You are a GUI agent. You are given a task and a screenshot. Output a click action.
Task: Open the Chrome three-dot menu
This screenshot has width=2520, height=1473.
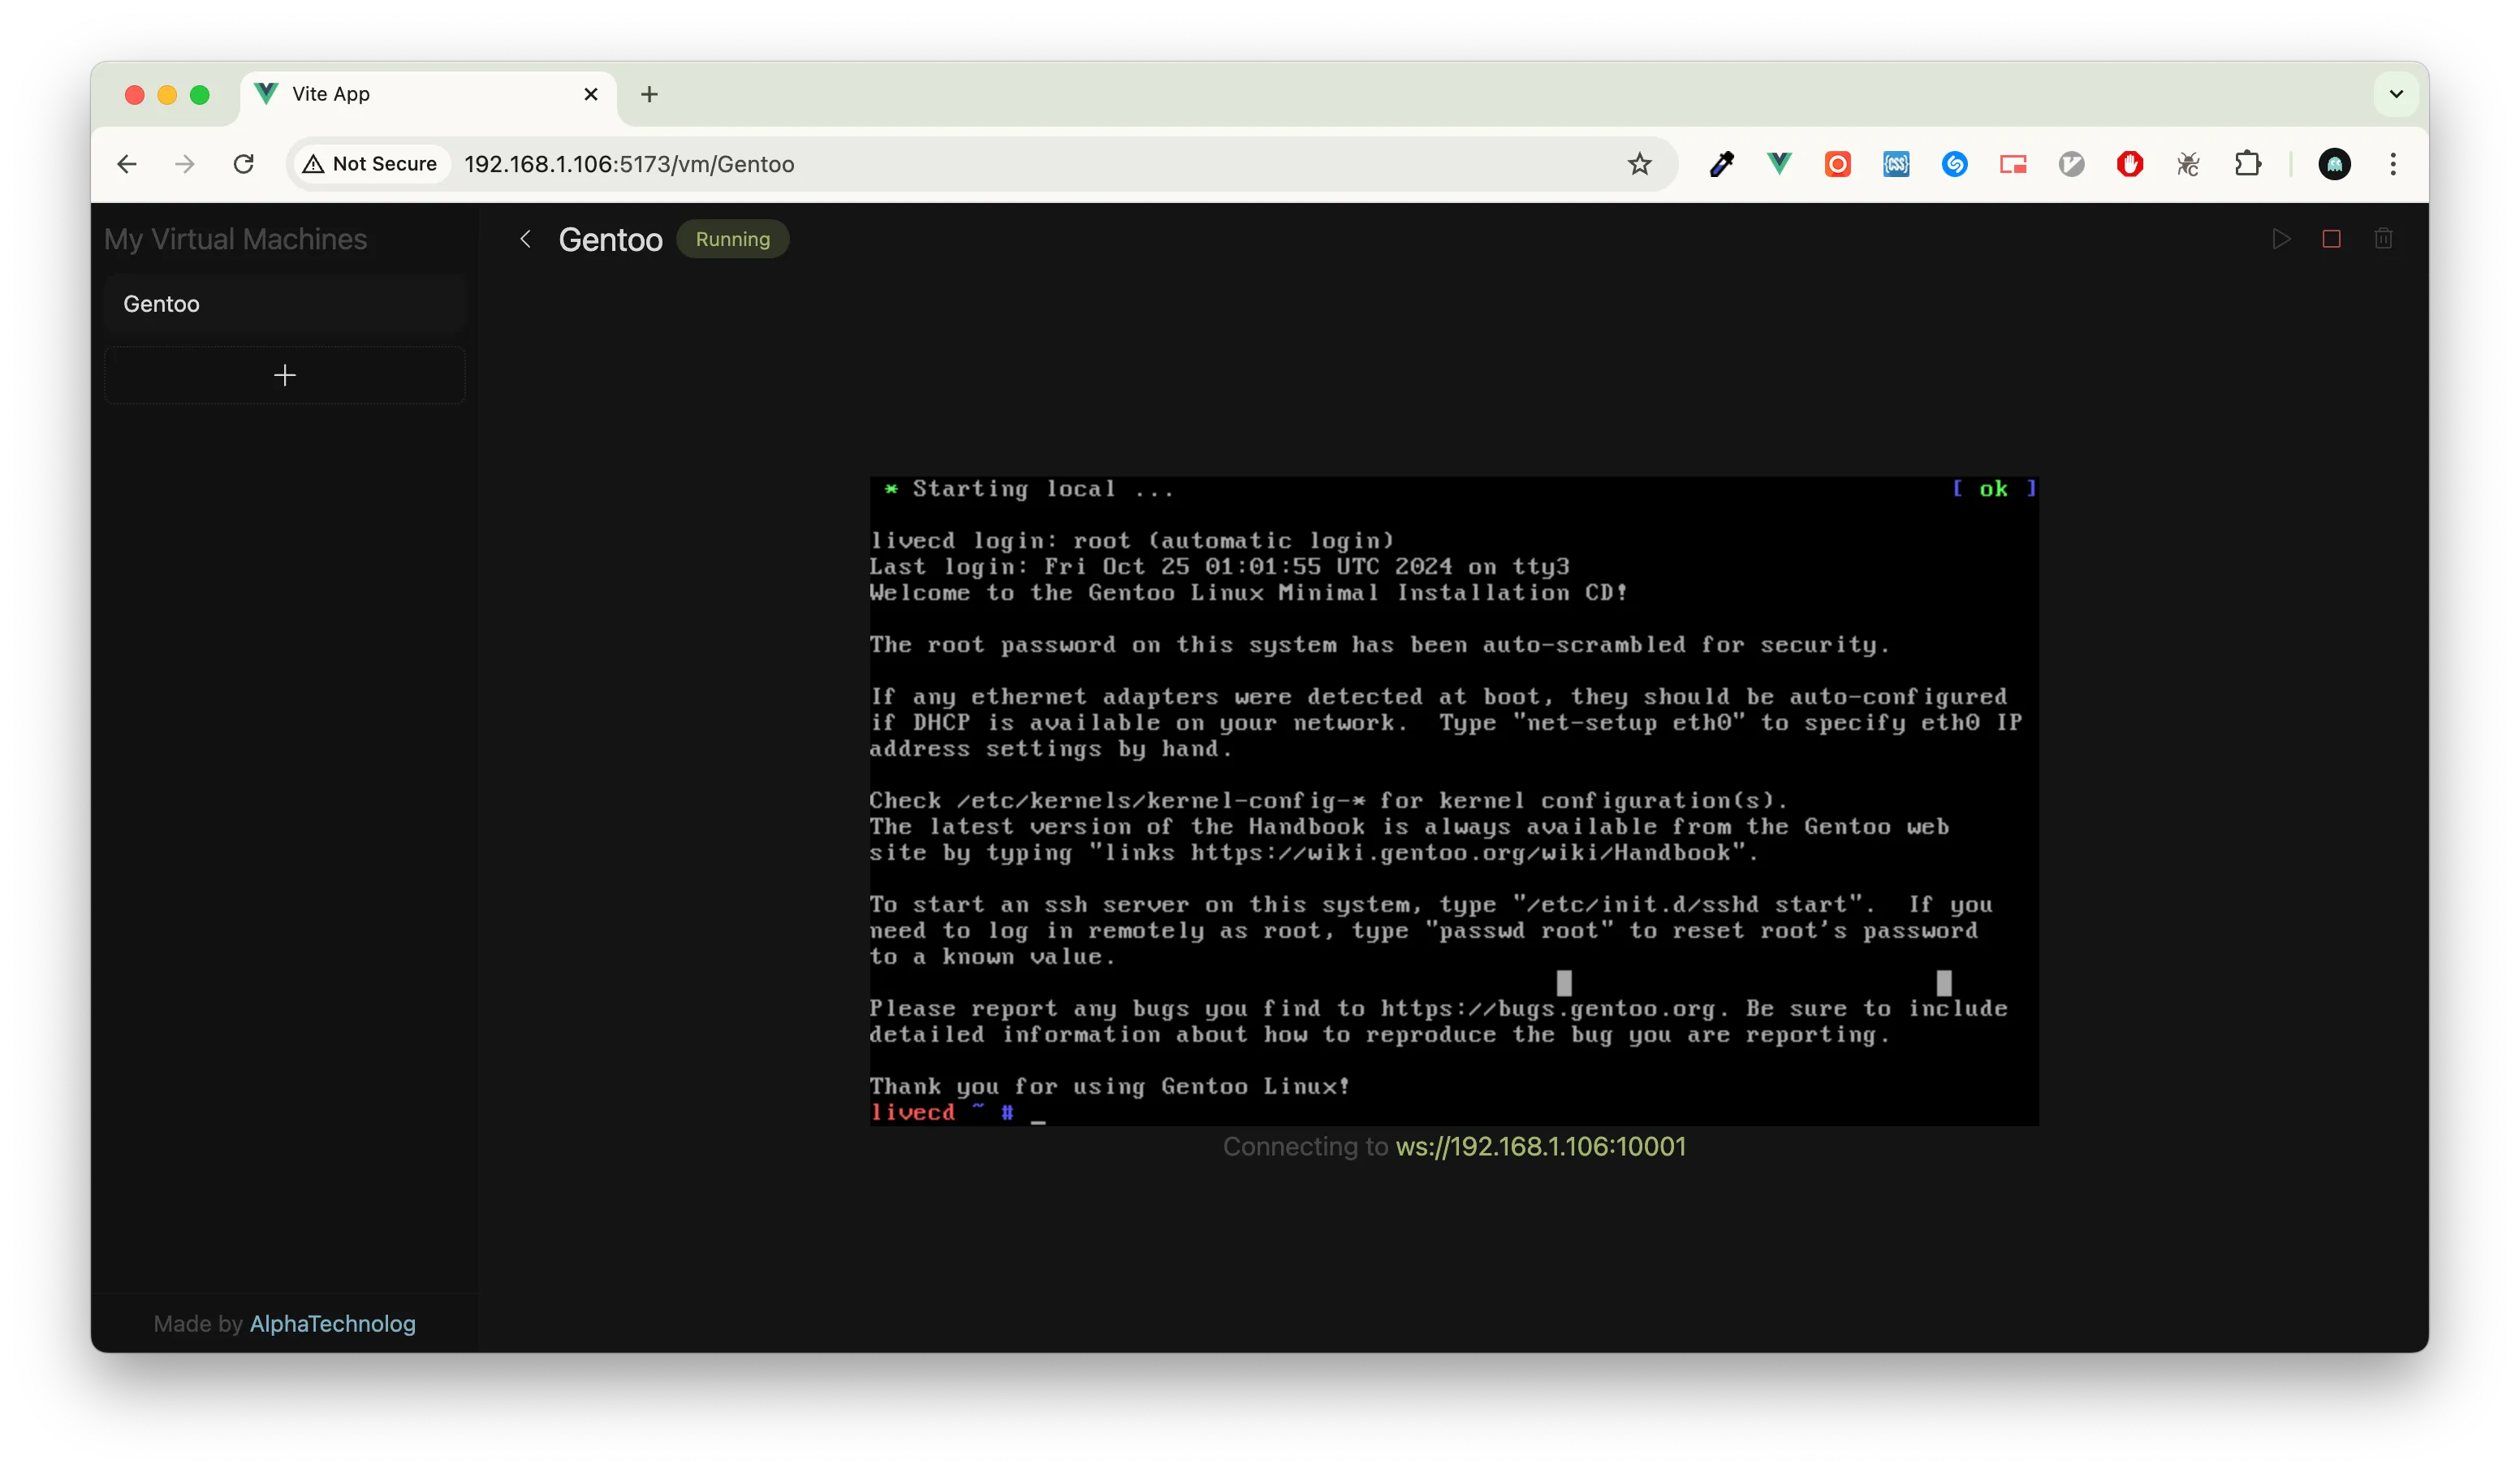(x=2393, y=164)
